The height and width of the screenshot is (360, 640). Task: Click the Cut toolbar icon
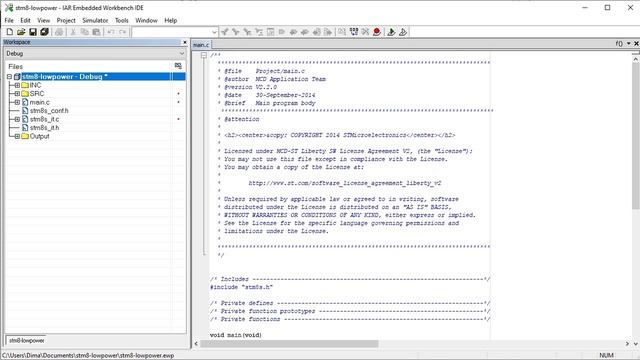73,32
